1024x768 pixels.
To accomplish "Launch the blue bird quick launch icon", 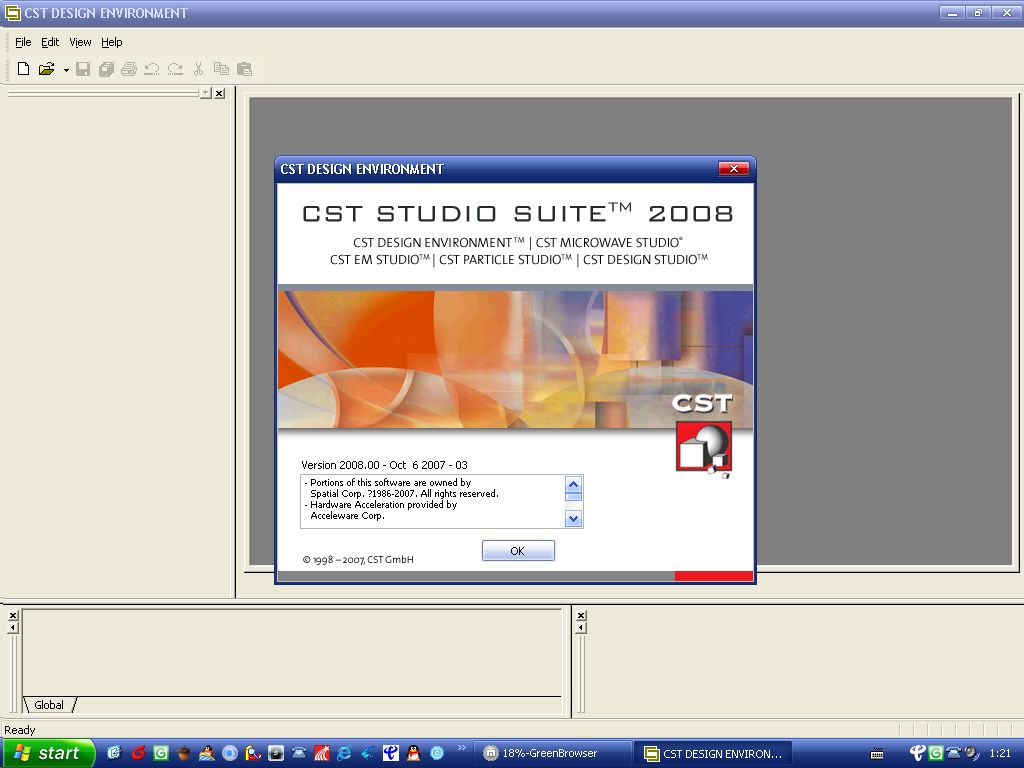I will click(x=368, y=753).
